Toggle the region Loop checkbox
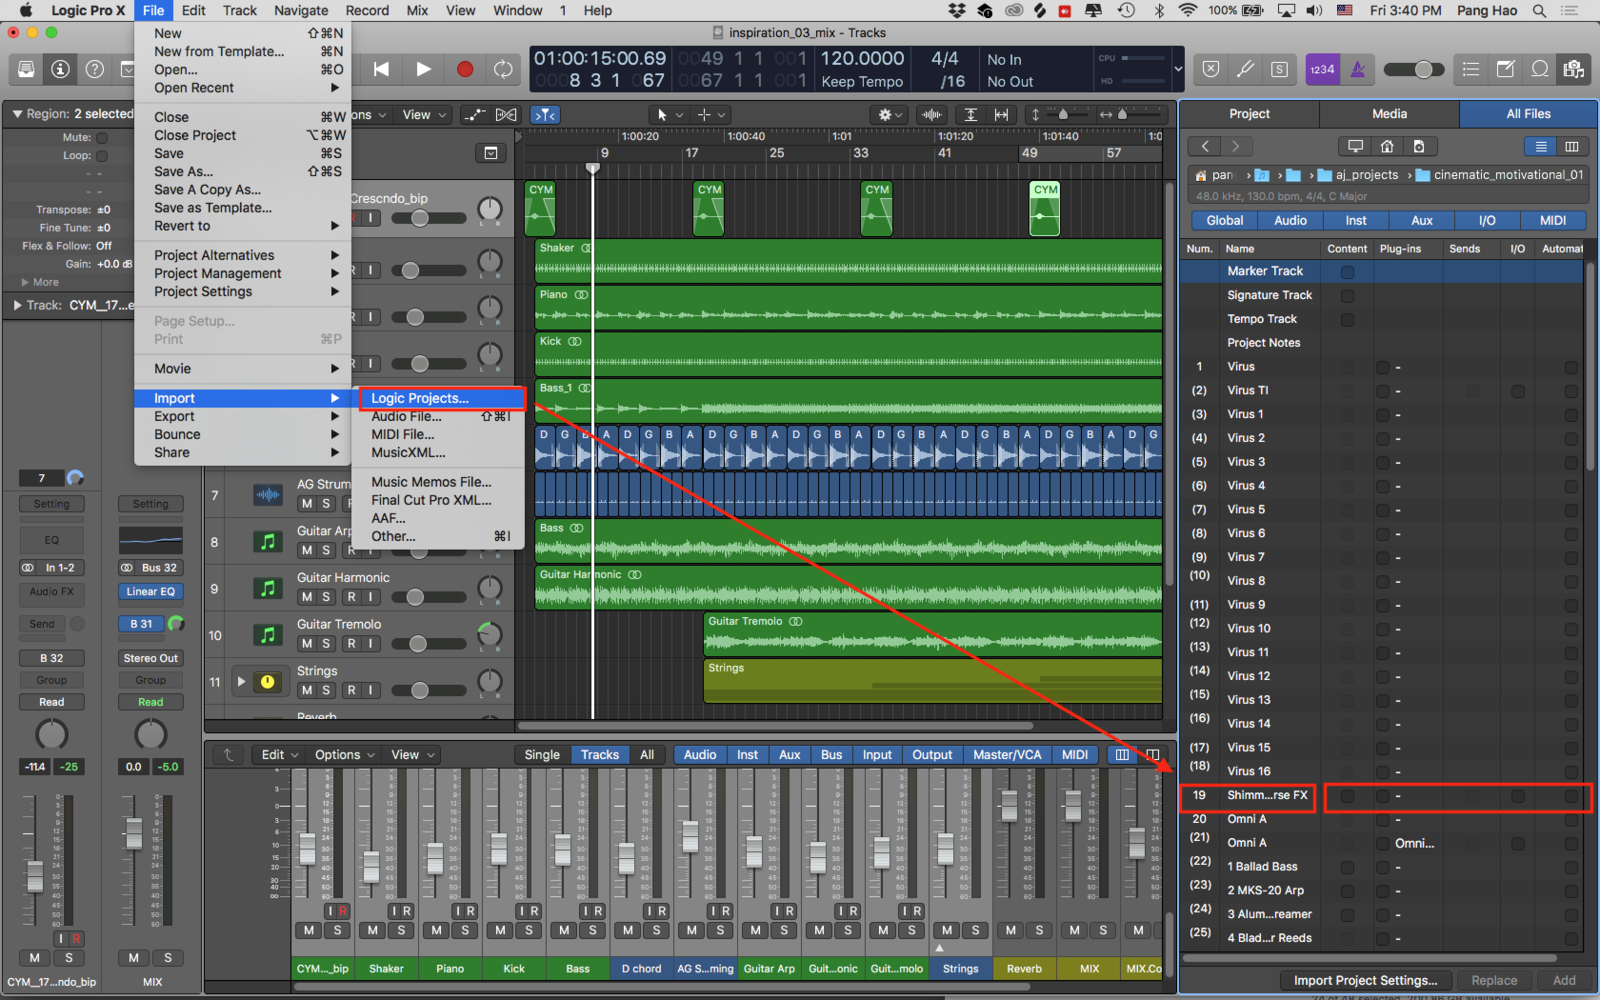 (102, 156)
